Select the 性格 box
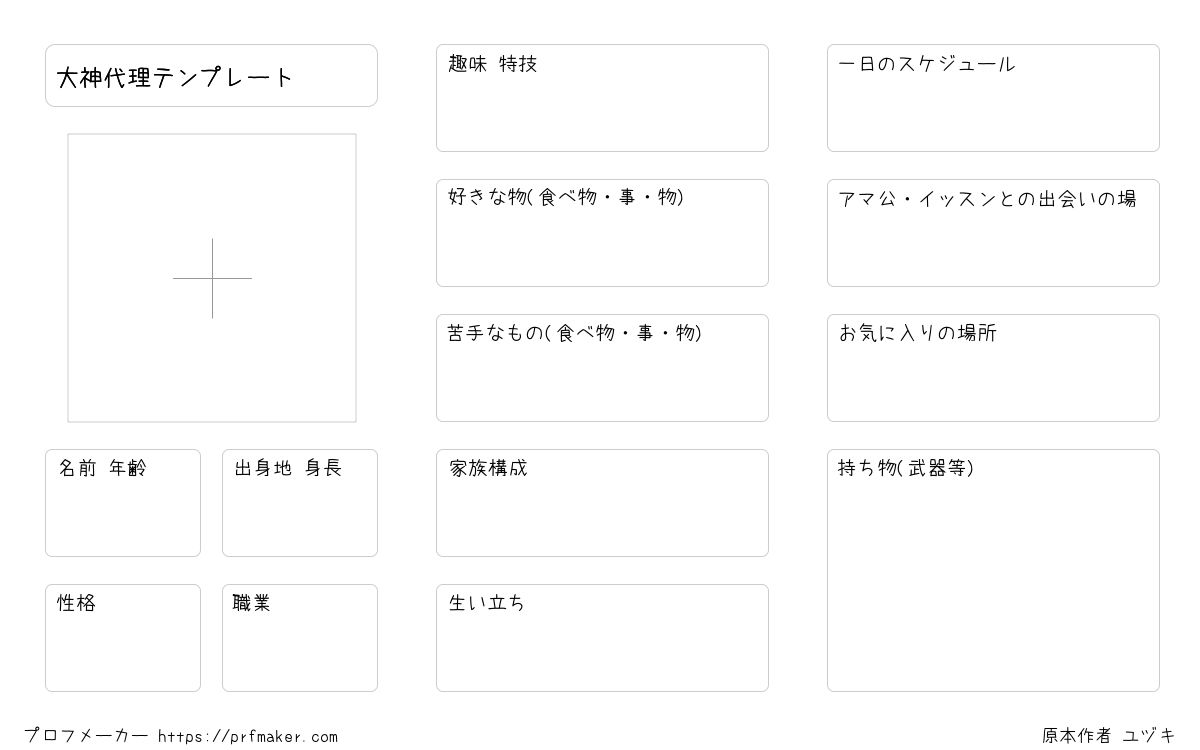 [x=123, y=638]
